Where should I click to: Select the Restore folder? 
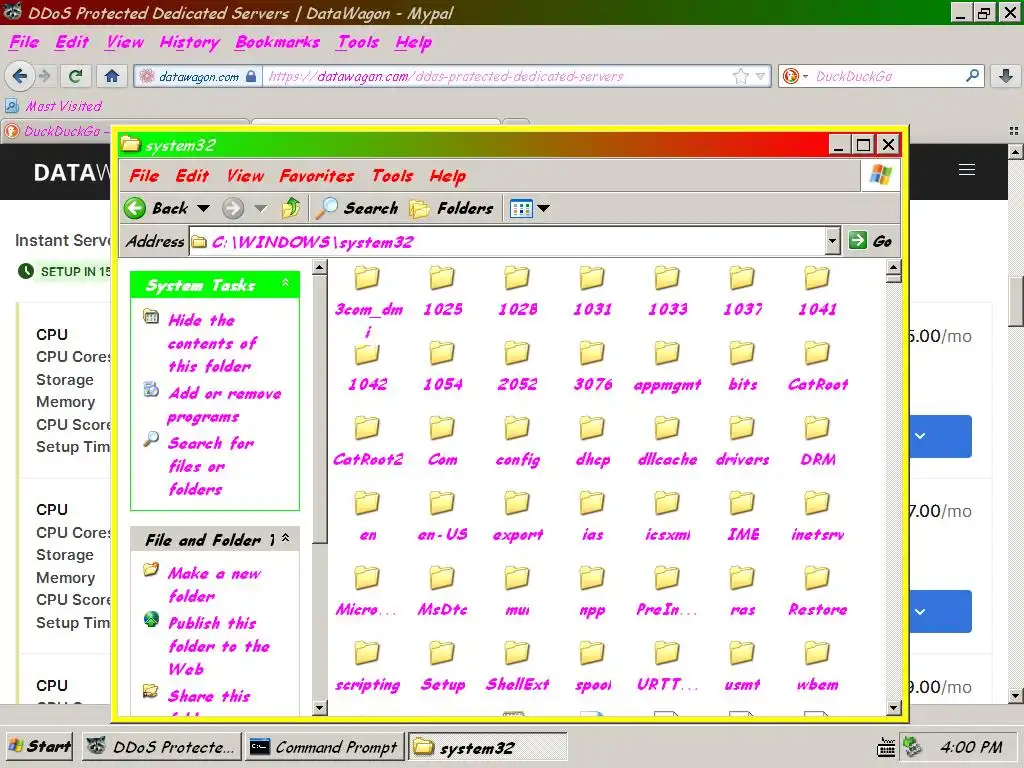click(818, 591)
